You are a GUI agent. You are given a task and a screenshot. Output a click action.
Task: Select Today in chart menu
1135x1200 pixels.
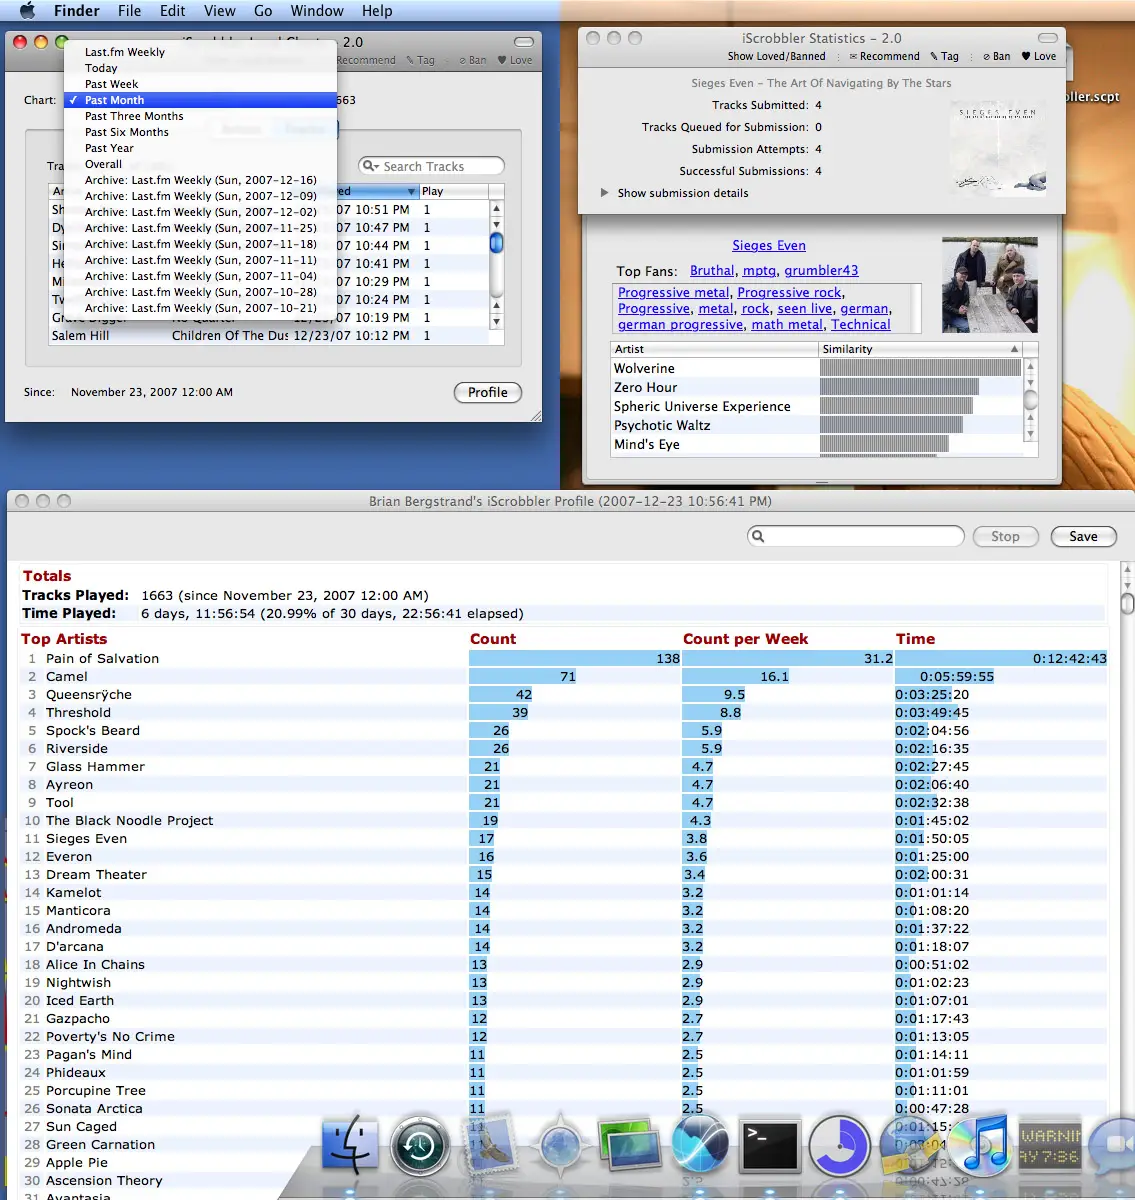(200, 68)
